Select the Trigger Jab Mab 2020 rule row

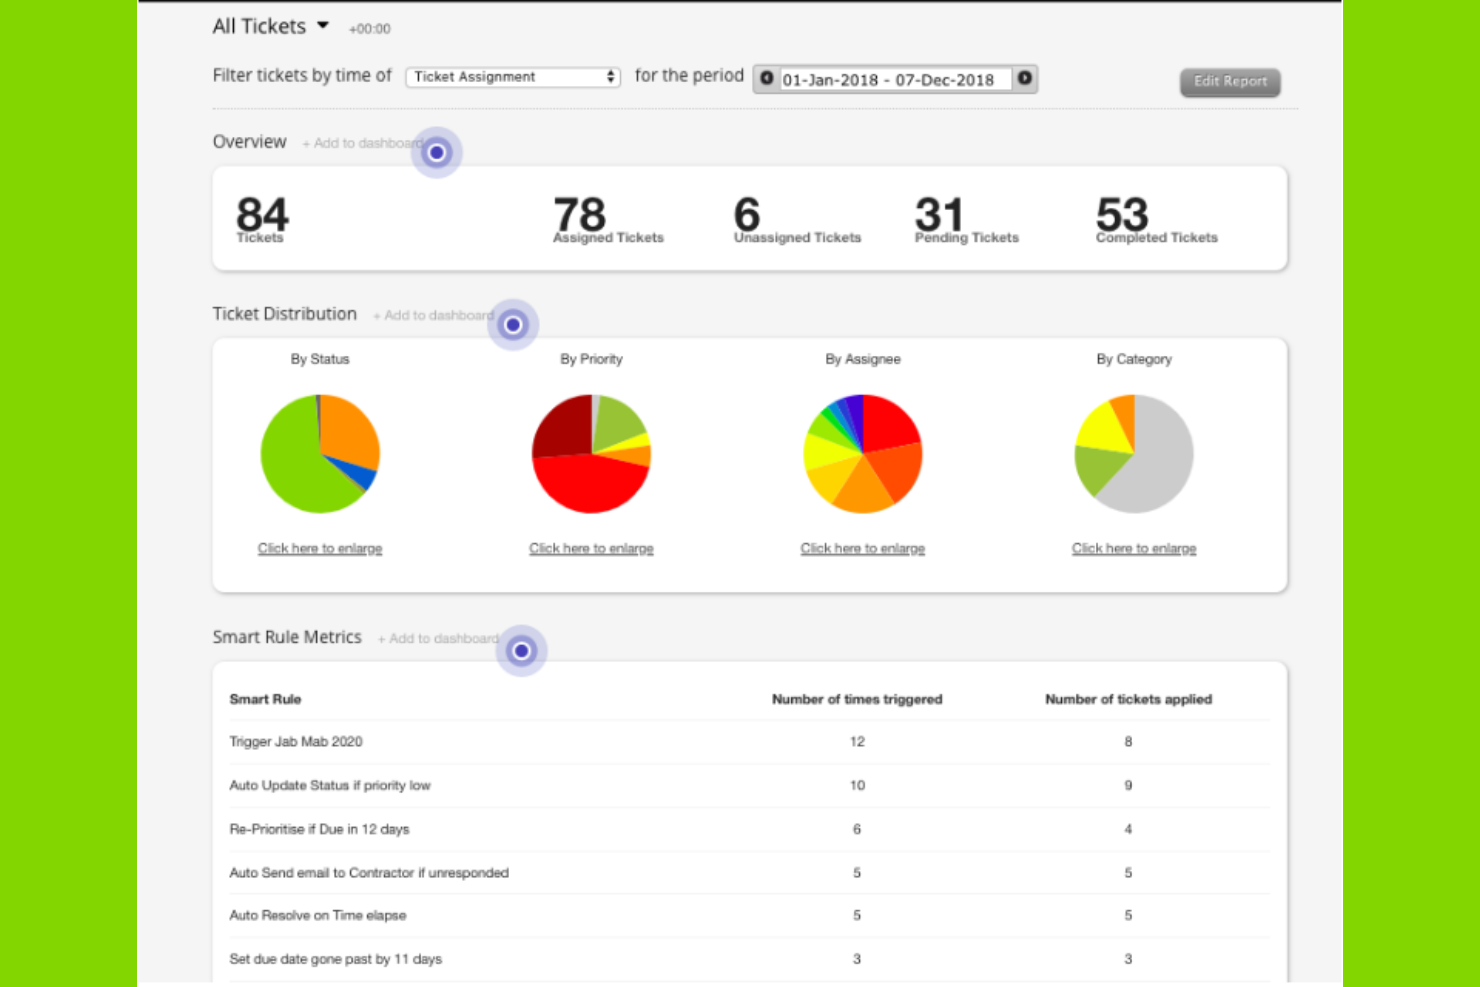pos(296,742)
